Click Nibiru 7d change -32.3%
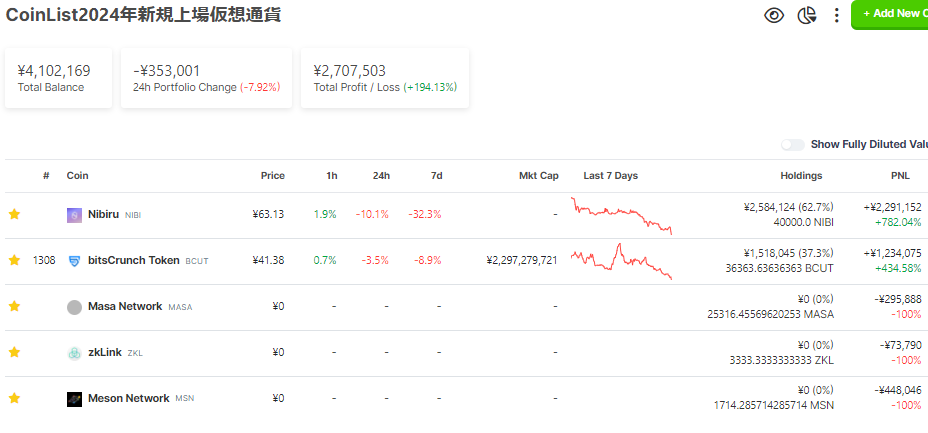The height and width of the screenshot is (433, 928). [424, 214]
